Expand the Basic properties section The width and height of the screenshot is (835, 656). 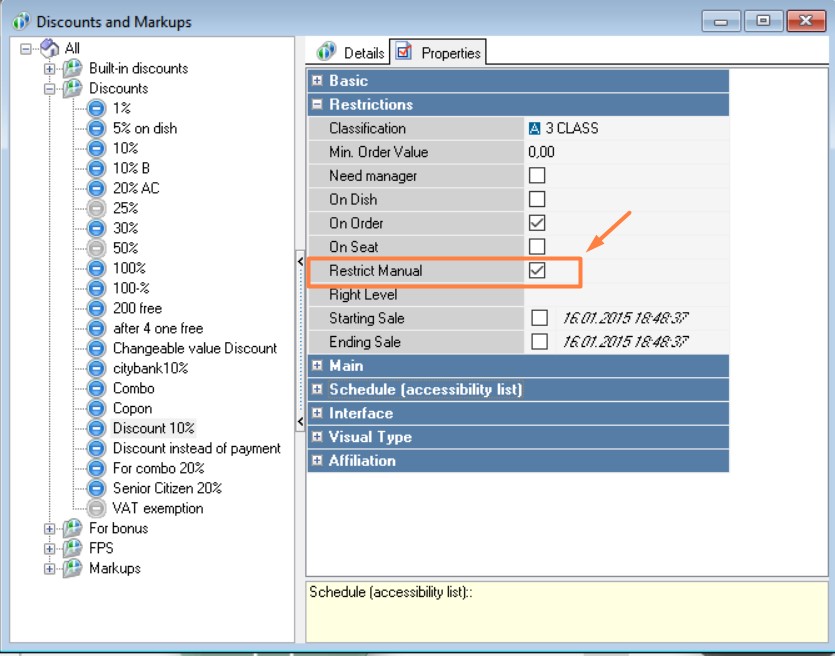coord(317,81)
